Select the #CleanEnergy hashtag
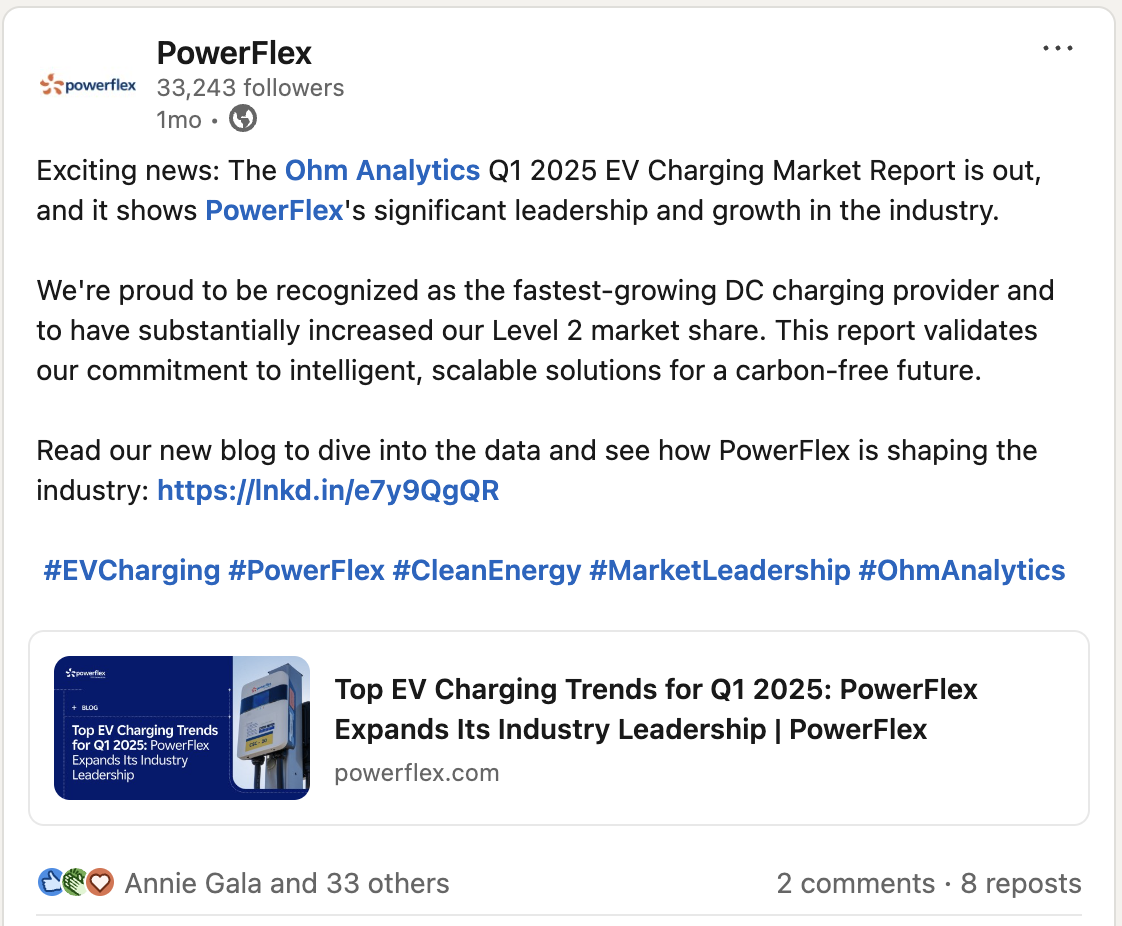 coord(486,571)
